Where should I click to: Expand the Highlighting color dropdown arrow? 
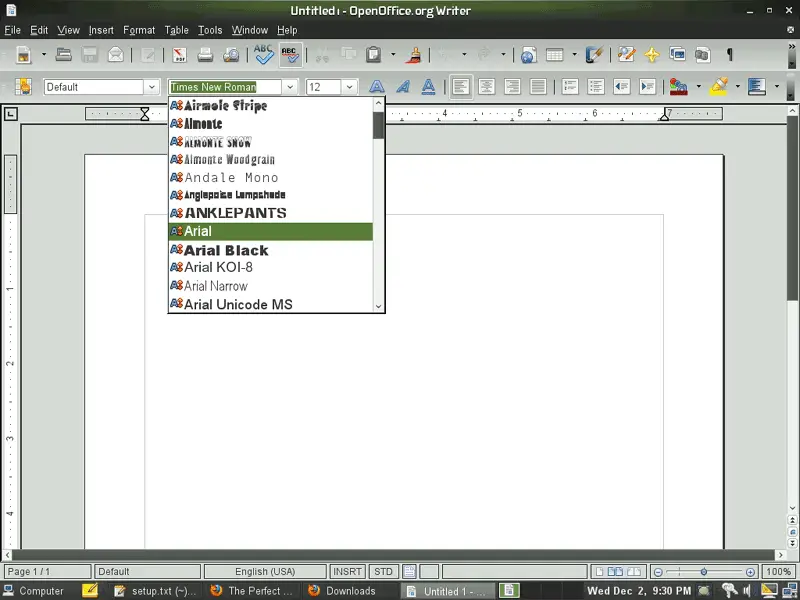pyautogui.click(x=738, y=87)
